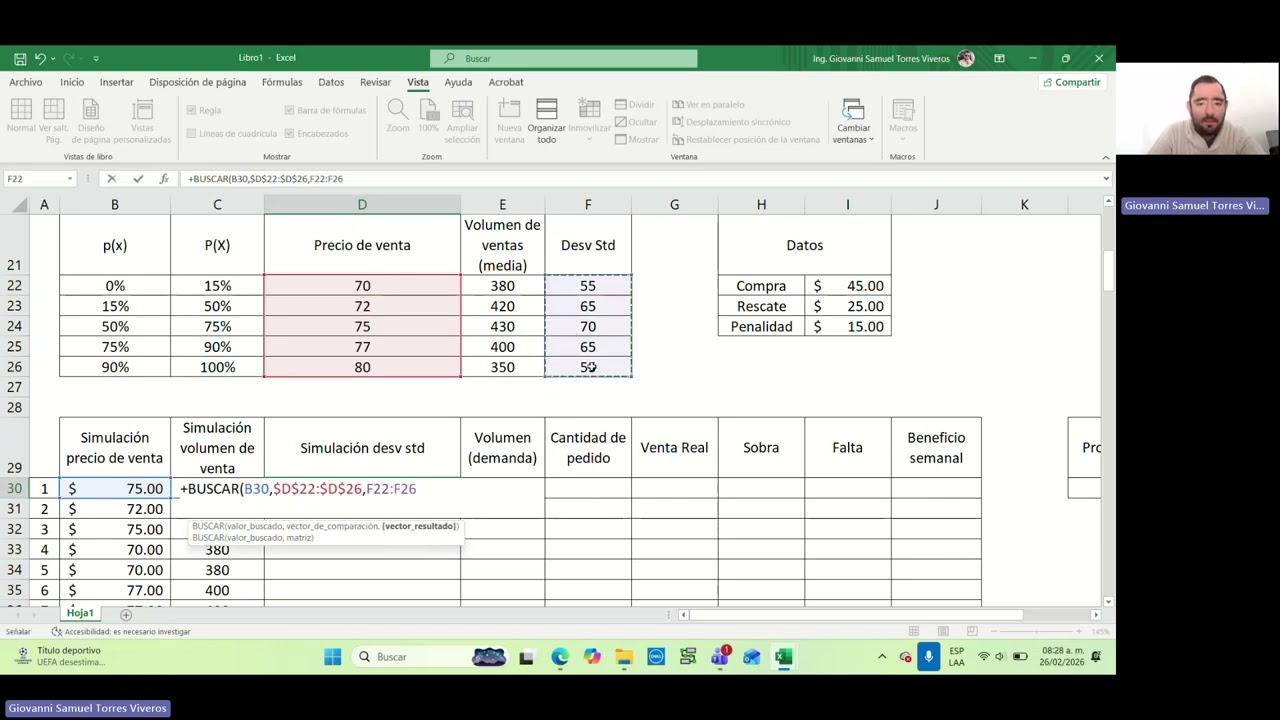Viewport: 1280px width, 720px height.
Task: Click the Macros icon
Action: pos(903,110)
